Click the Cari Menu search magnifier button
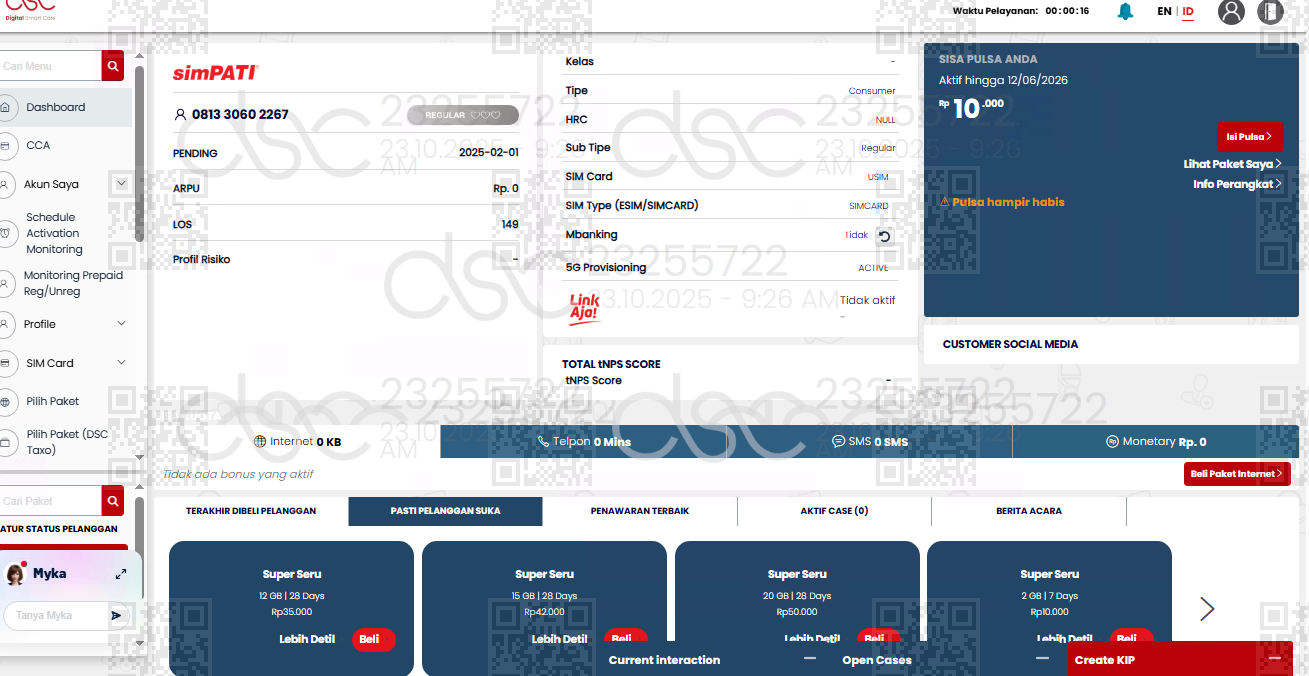 (x=113, y=66)
